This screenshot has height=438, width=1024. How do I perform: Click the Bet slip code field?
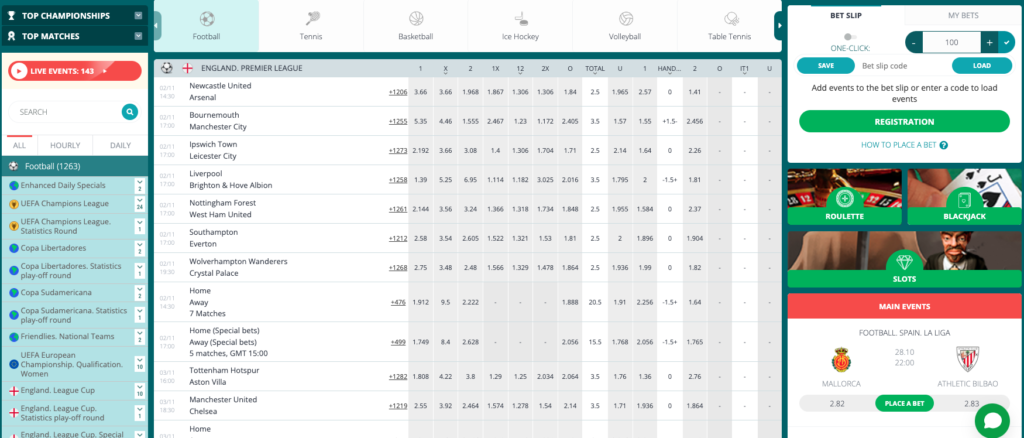(903, 65)
